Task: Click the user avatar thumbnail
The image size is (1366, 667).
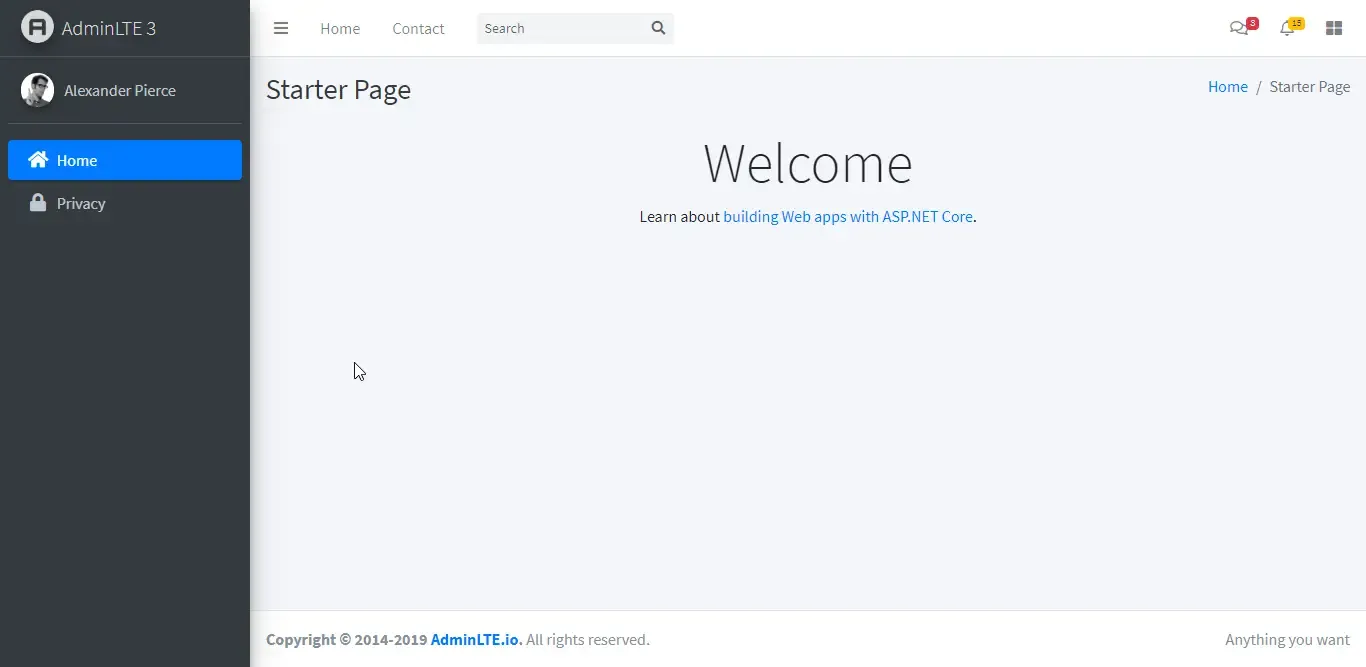Action: tap(37, 90)
